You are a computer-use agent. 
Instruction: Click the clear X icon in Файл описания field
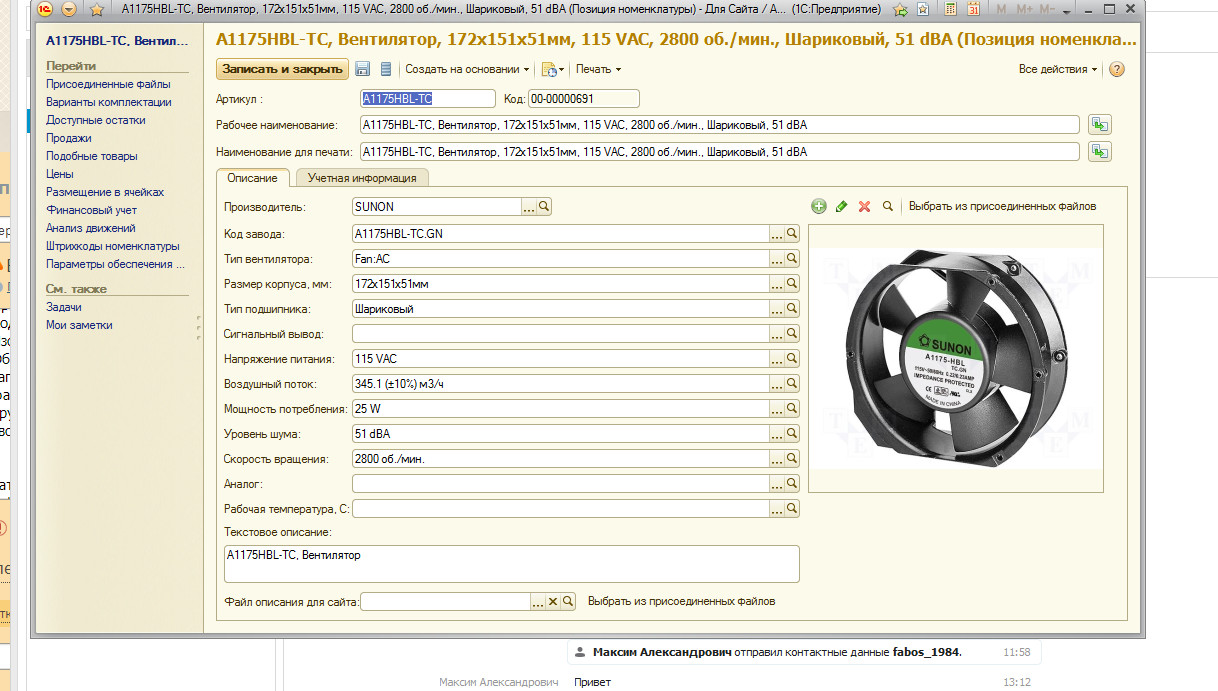552,602
